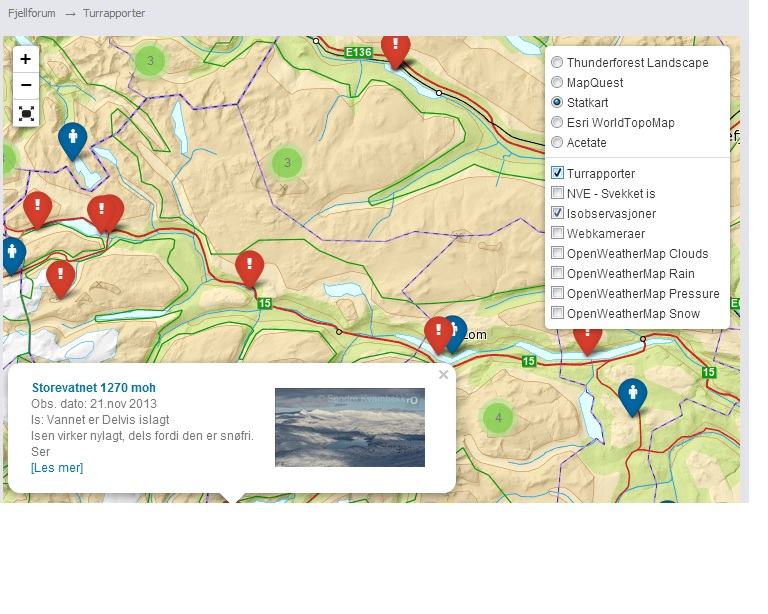This screenshot has width=768, height=614.
Task: Zoom in with the plus button
Action: [26, 59]
